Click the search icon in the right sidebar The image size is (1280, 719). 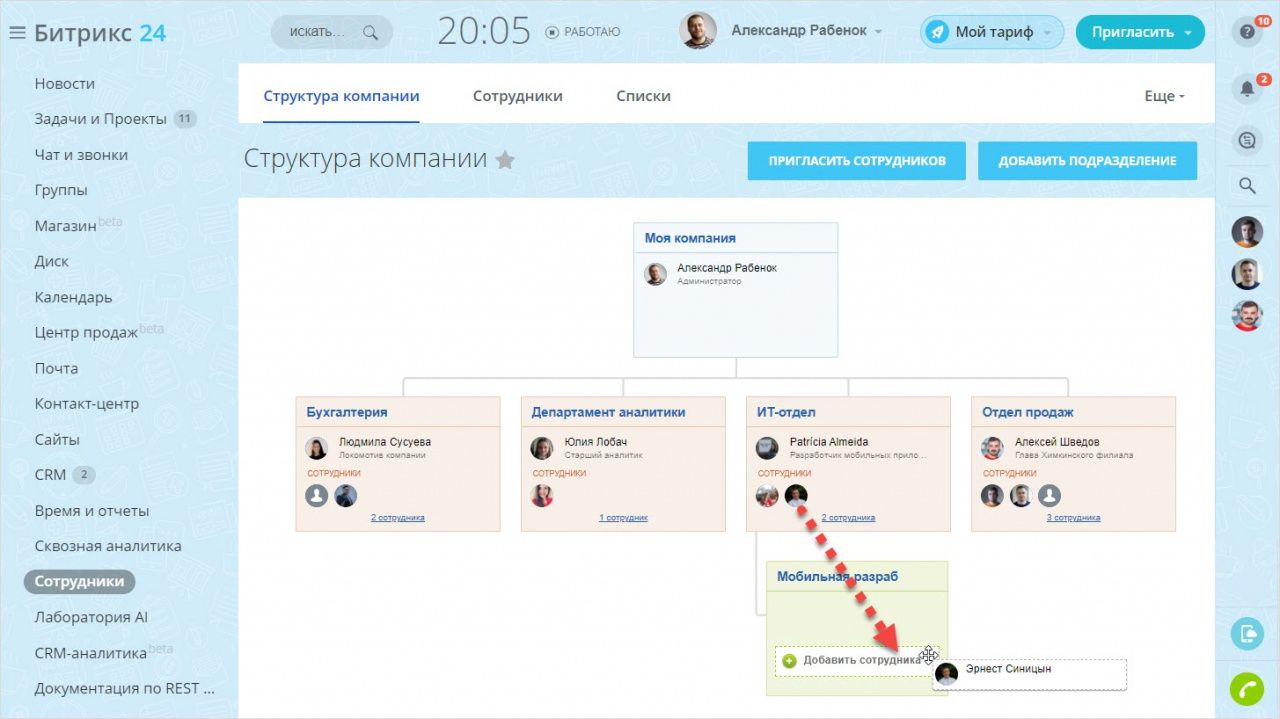(x=1246, y=185)
